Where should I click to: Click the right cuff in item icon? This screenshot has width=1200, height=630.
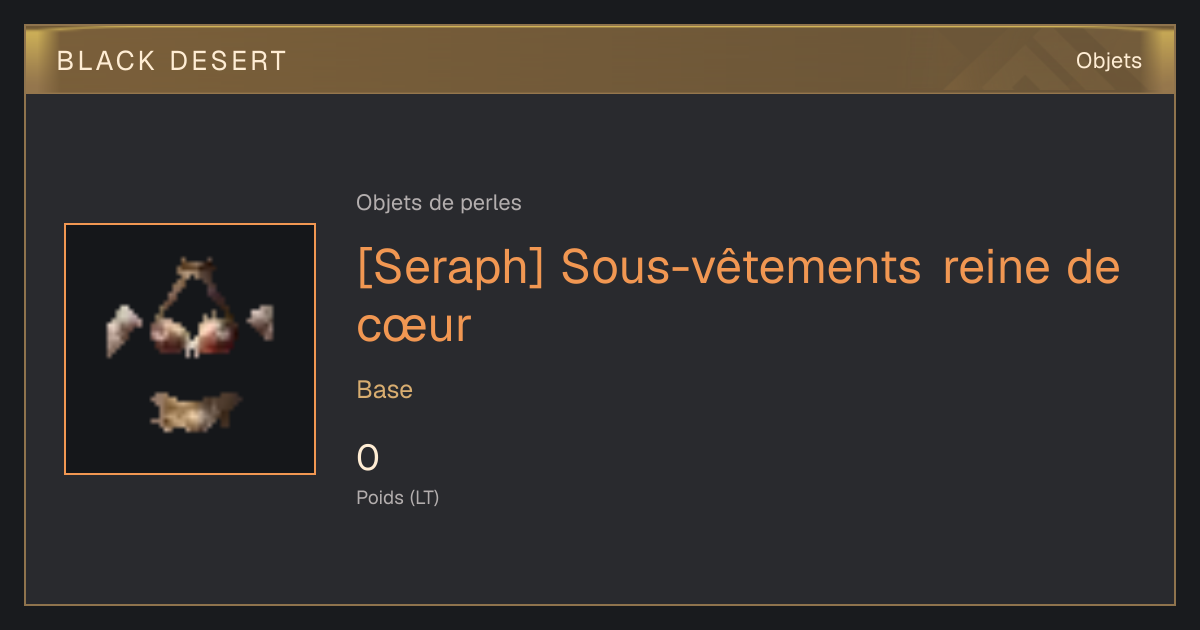pyautogui.click(x=261, y=322)
